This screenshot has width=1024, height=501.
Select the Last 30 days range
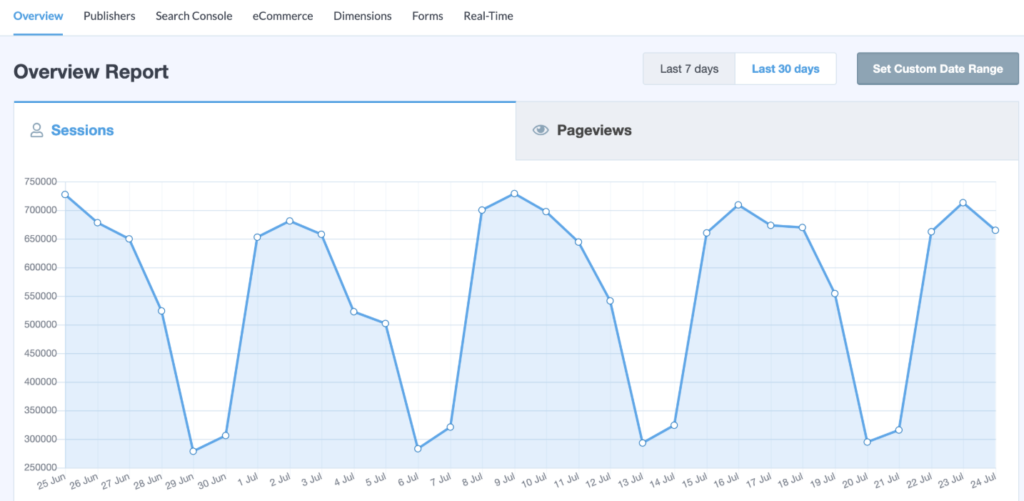(x=785, y=69)
